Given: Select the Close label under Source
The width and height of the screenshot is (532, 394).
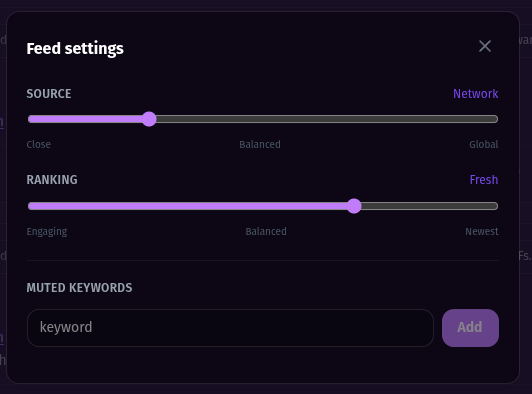Looking at the screenshot, I should point(39,145).
